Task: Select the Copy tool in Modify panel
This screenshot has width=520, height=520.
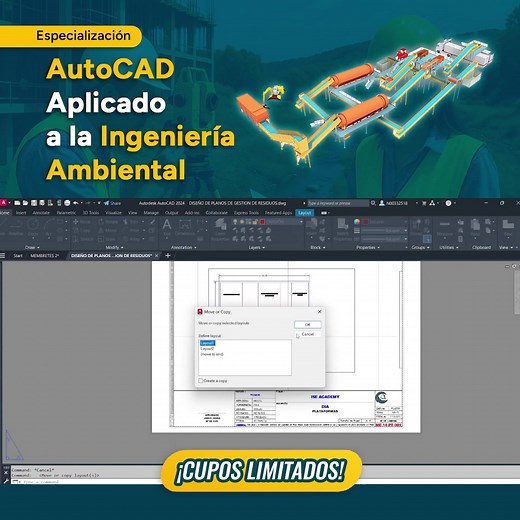Action: pyautogui.click(x=82, y=230)
